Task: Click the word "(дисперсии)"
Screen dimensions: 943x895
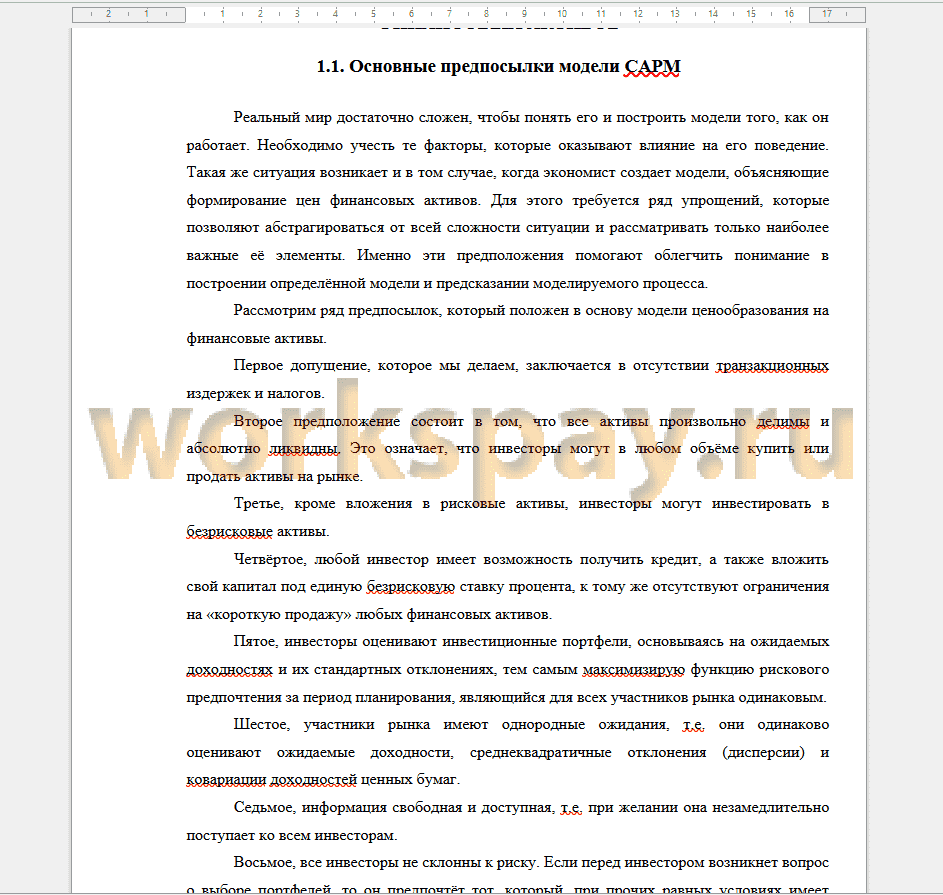Action: click(x=763, y=752)
